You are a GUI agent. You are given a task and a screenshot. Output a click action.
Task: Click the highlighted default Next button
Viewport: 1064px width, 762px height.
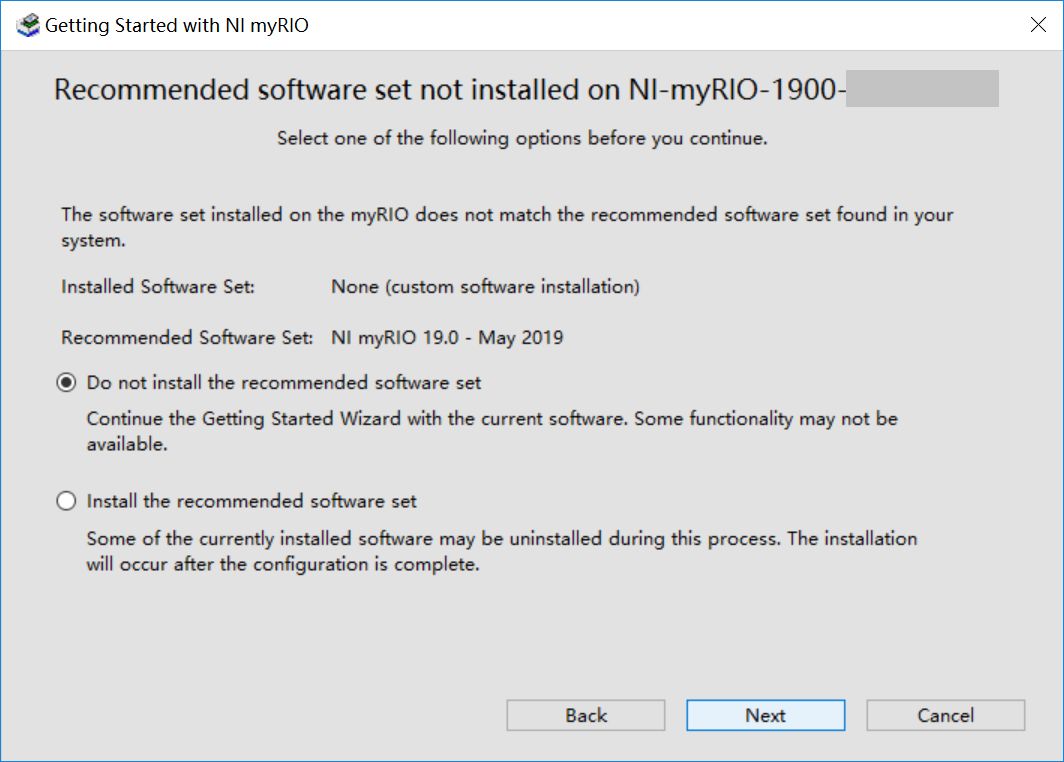[x=765, y=715]
